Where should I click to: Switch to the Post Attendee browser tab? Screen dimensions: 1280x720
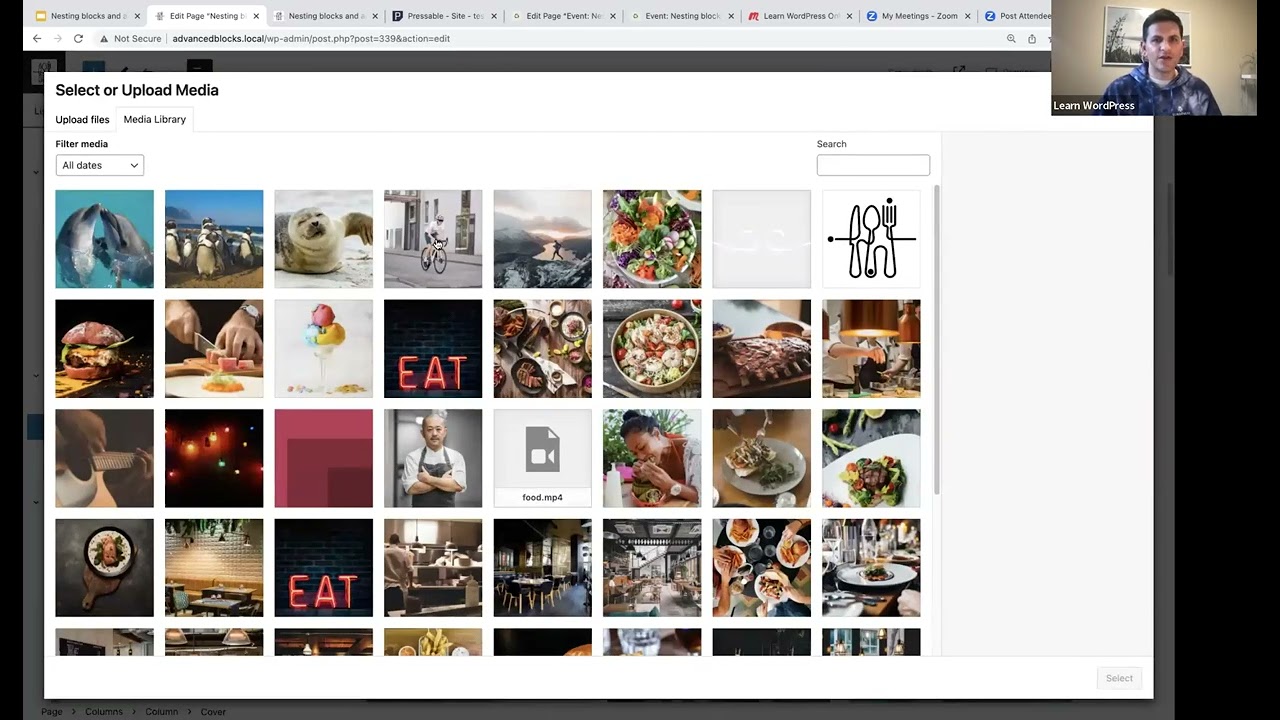pyautogui.click(x=1017, y=16)
